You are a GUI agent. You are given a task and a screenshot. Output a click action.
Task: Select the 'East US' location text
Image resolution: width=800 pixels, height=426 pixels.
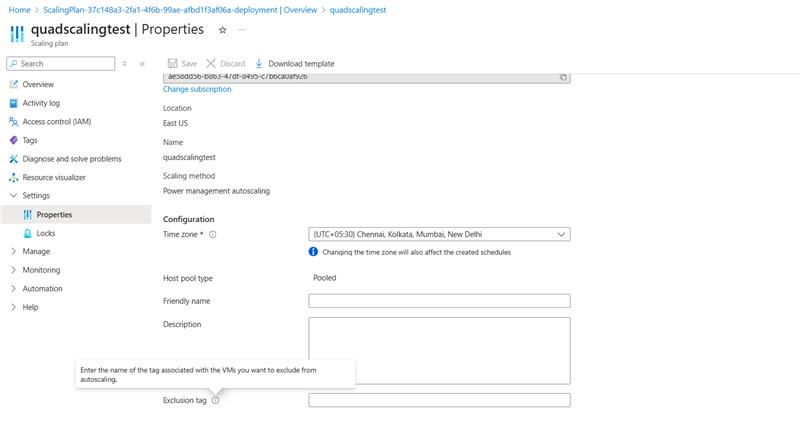[x=176, y=123]
